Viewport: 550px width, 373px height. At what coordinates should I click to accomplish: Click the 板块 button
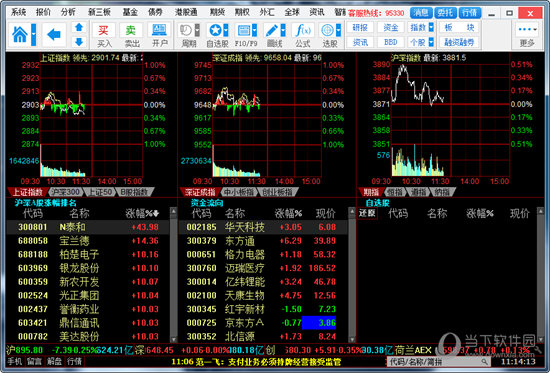(459, 27)
